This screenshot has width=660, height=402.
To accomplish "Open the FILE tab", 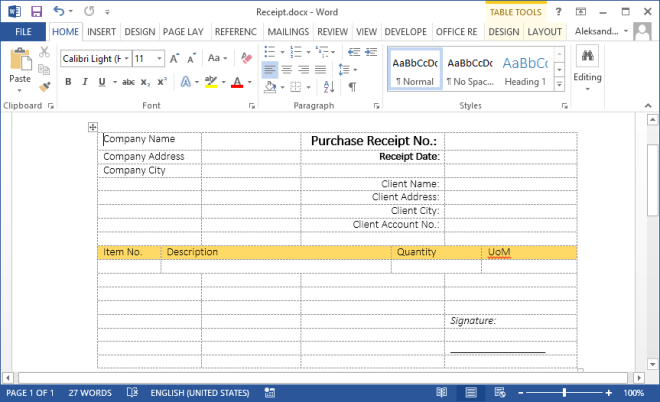I will tap(23, 32).
